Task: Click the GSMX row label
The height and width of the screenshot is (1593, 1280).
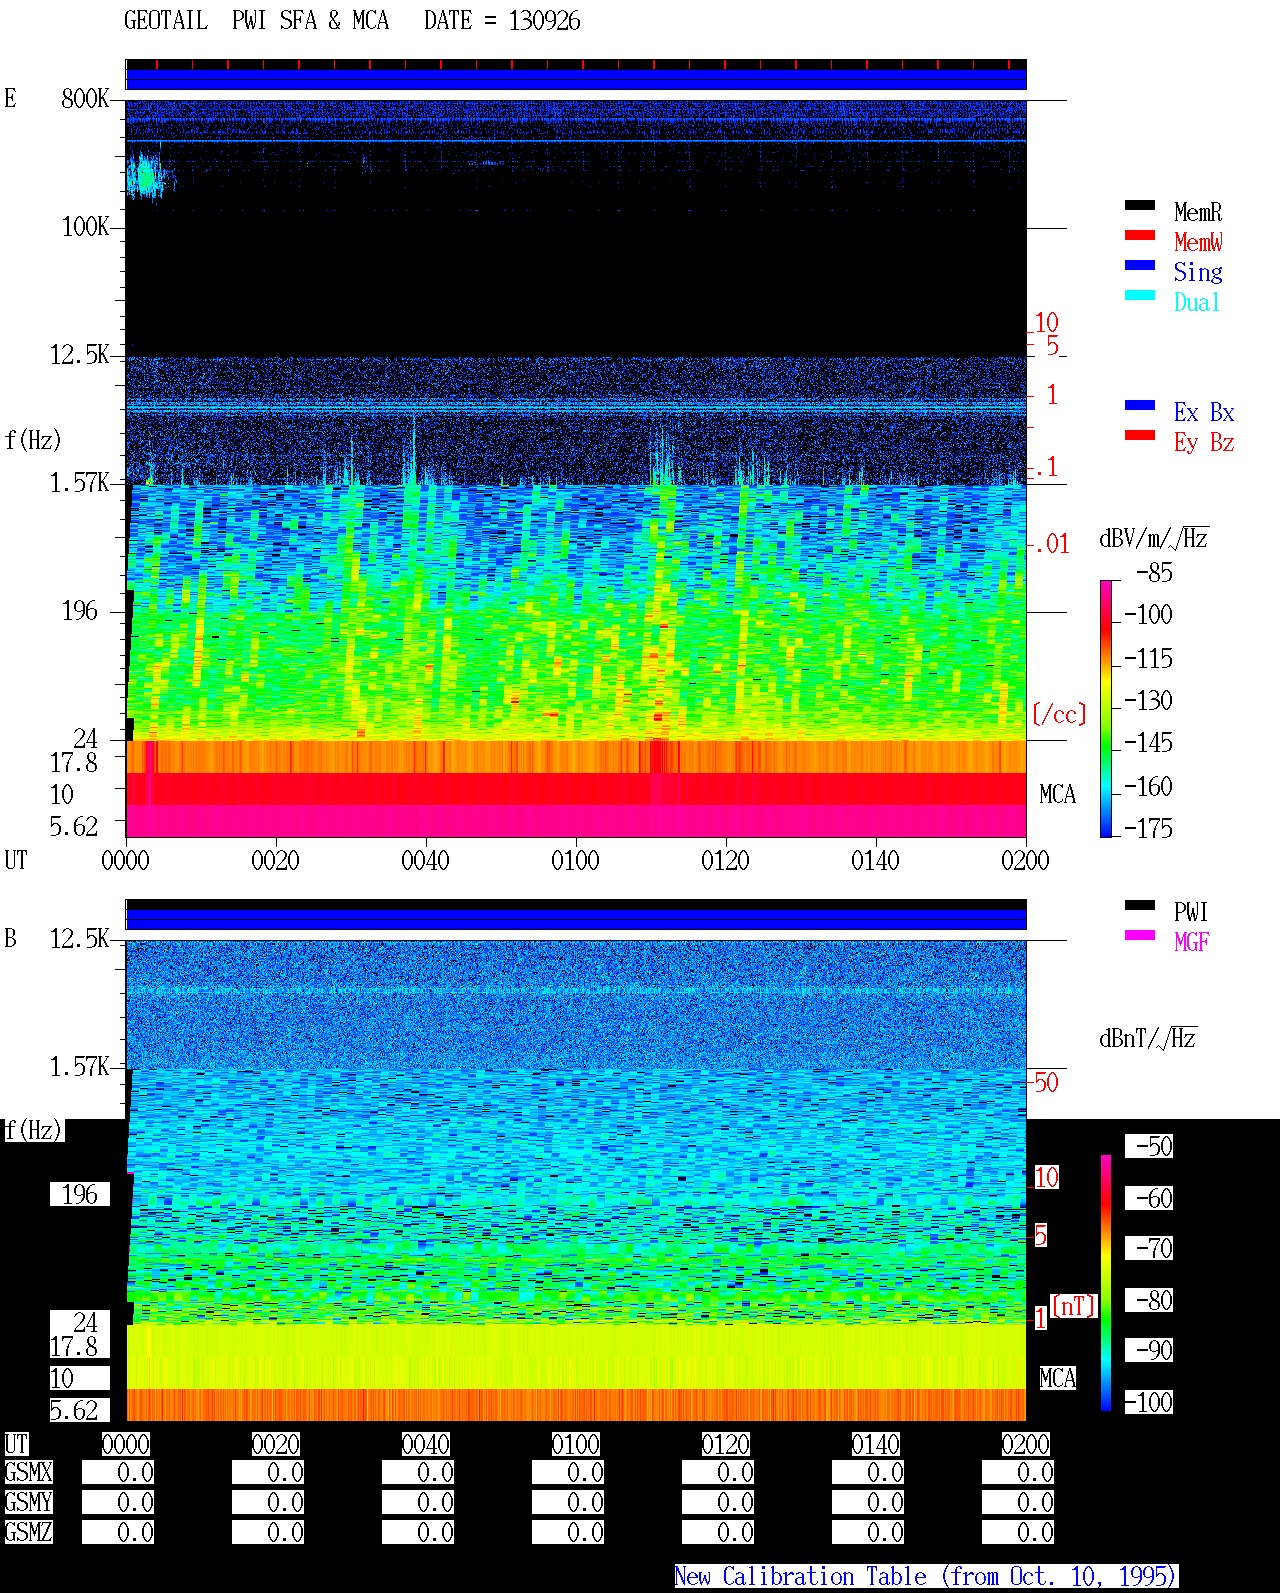Action: click(28, 1472)
